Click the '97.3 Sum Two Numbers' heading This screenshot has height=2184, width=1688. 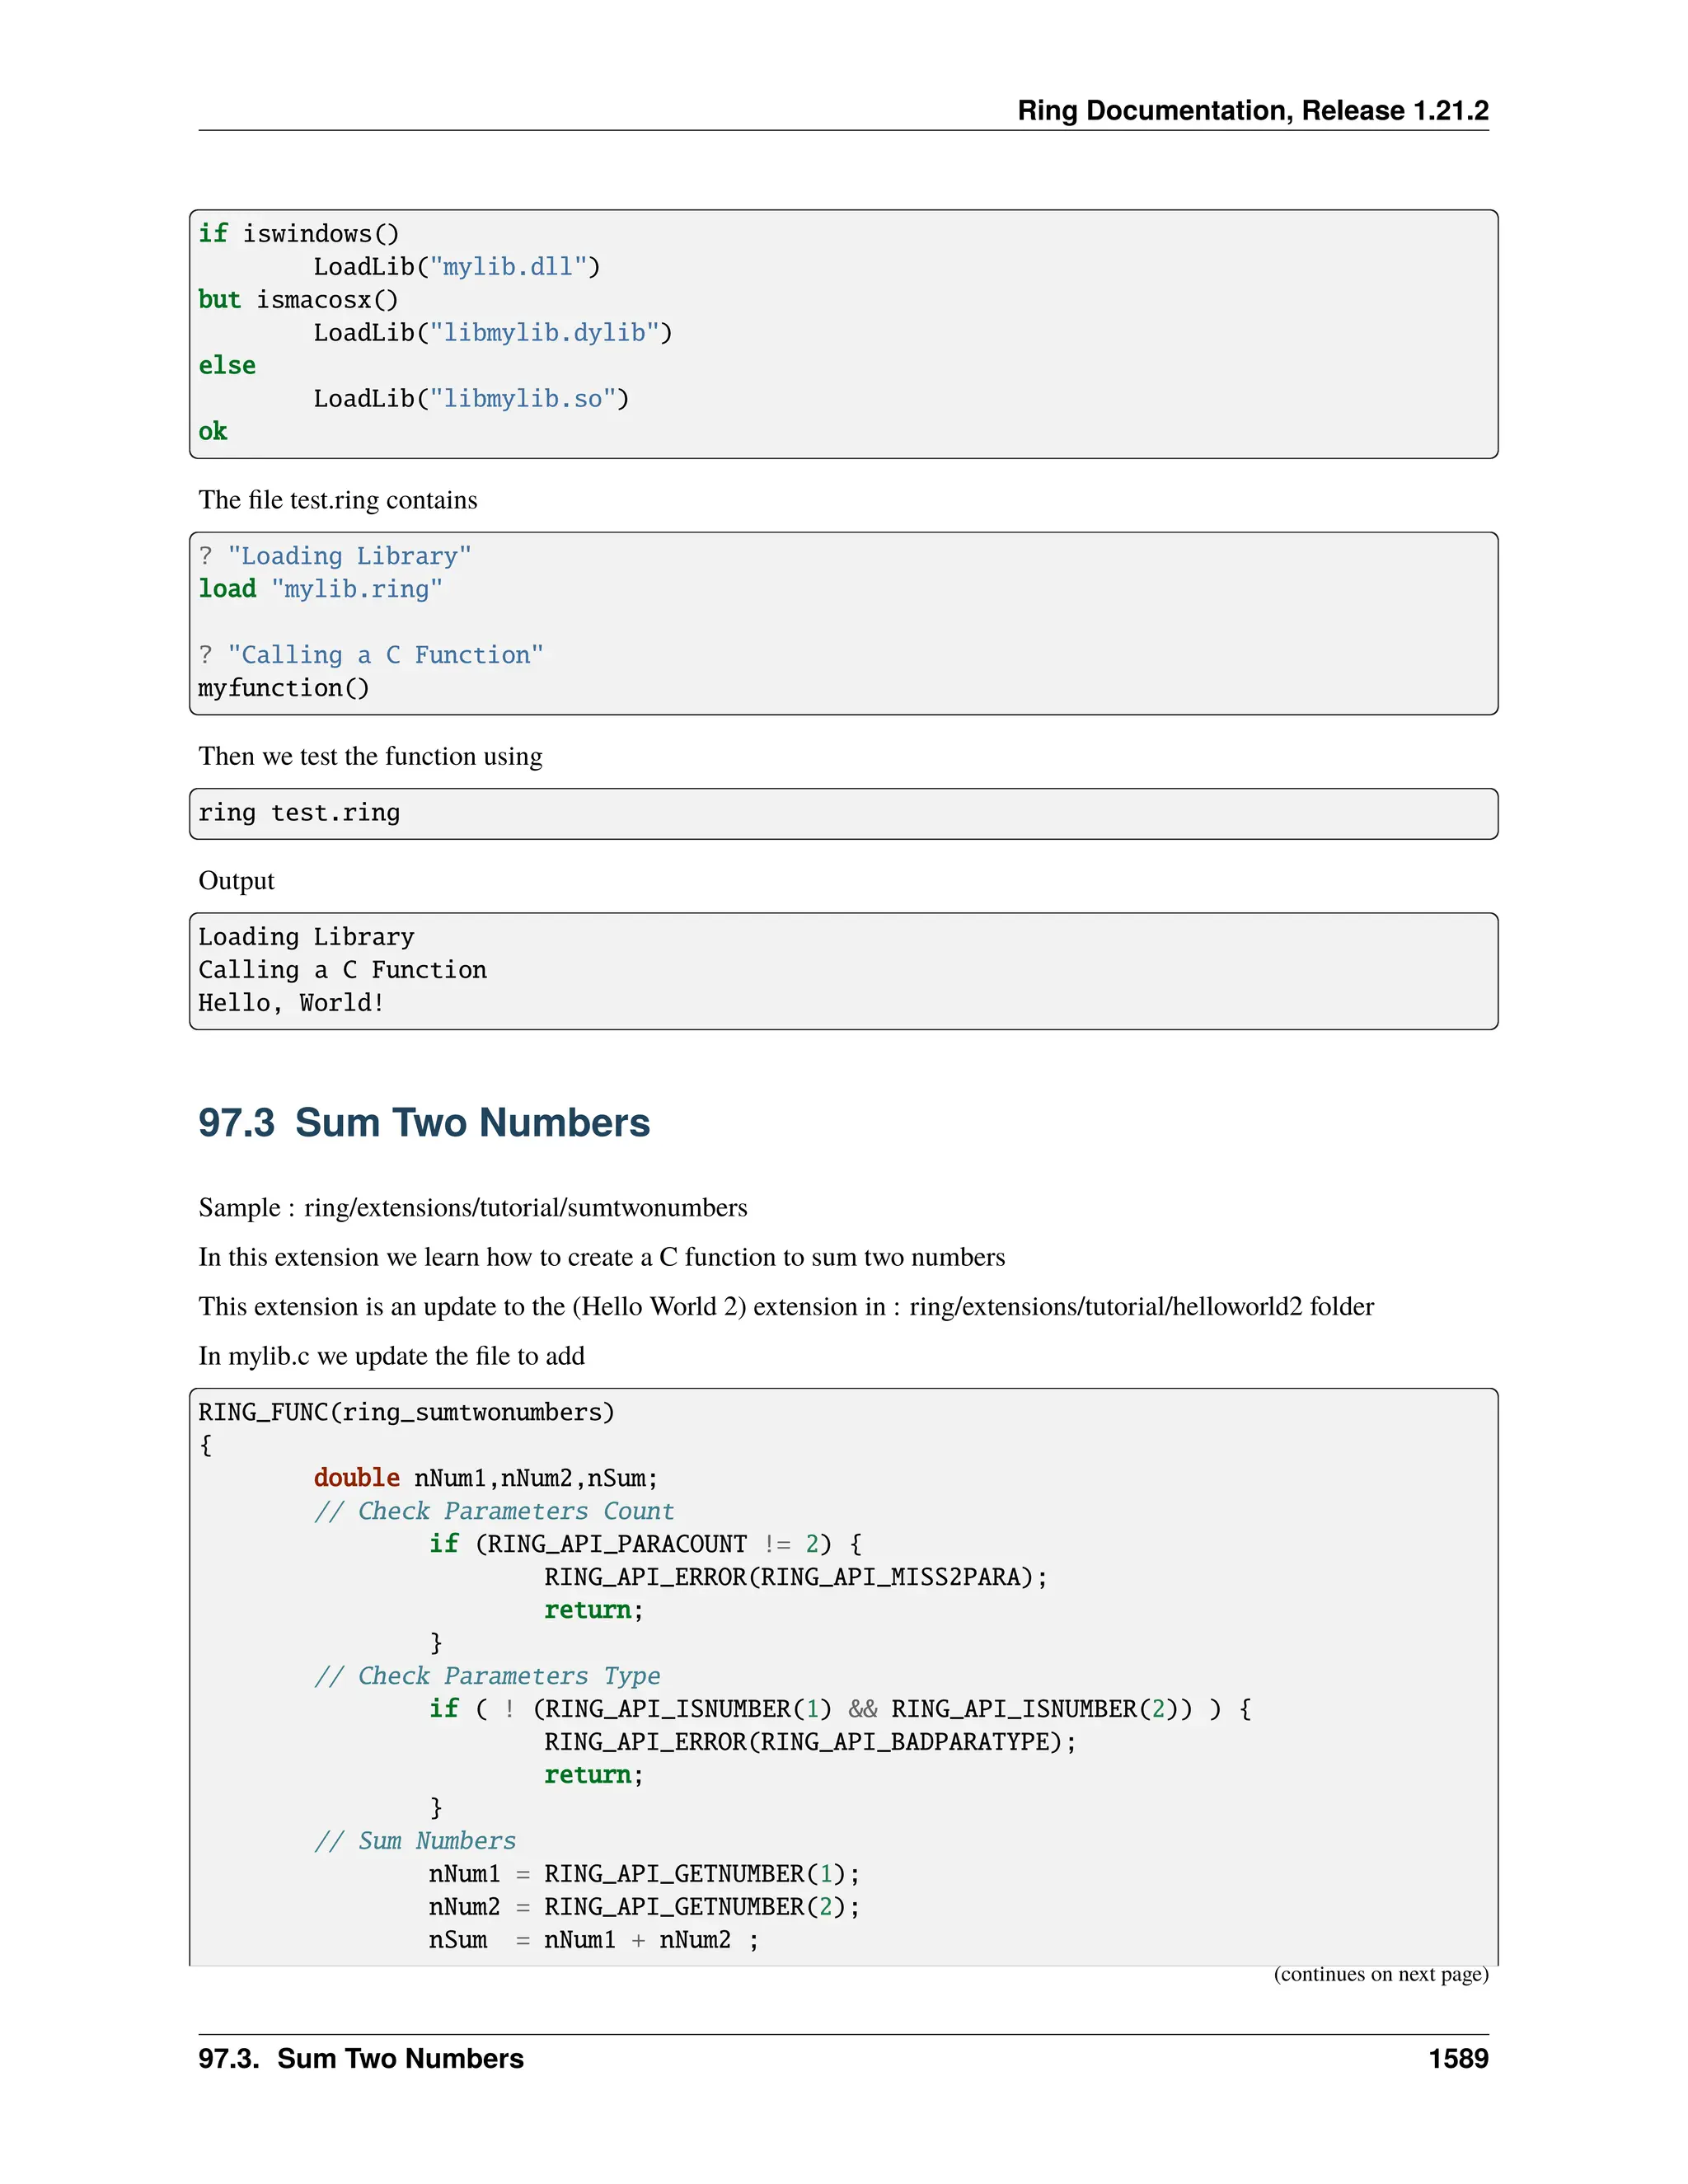coord(424,1123)
